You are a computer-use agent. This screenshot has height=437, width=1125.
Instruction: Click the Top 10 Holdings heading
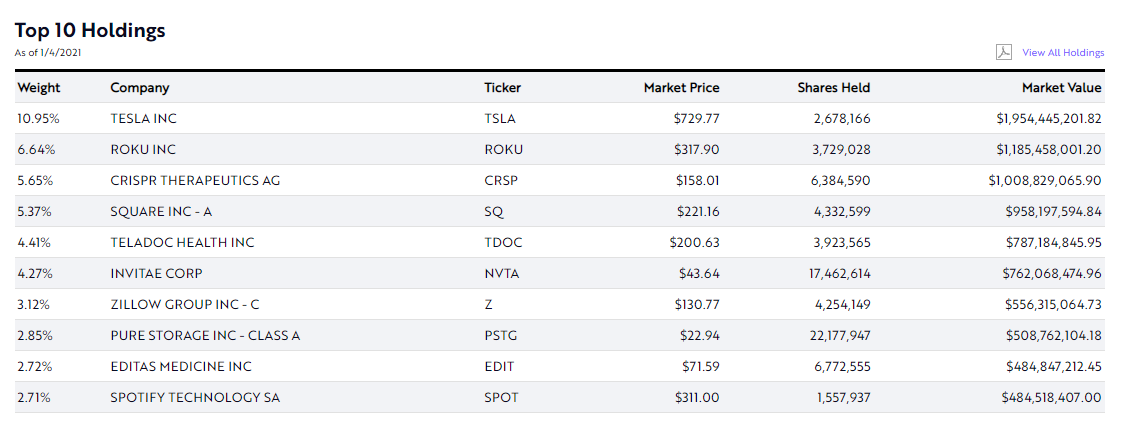[90, 31]
